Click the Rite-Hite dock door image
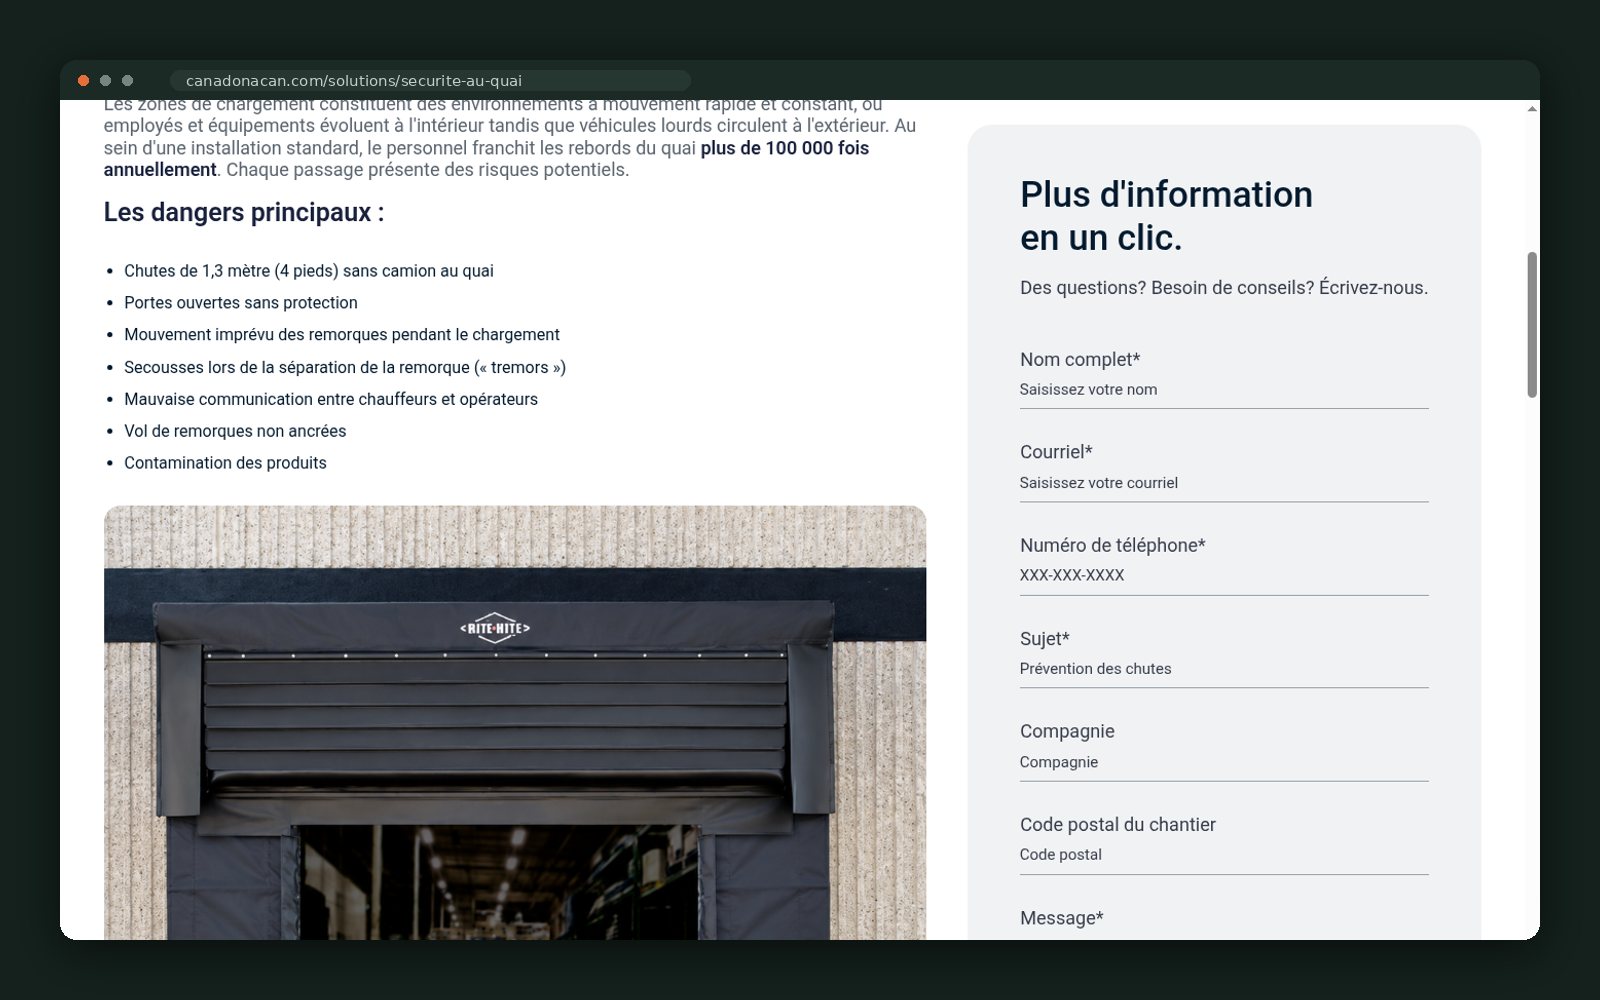This screenshot has height=1000, width=1600. [x=515, y=722]
